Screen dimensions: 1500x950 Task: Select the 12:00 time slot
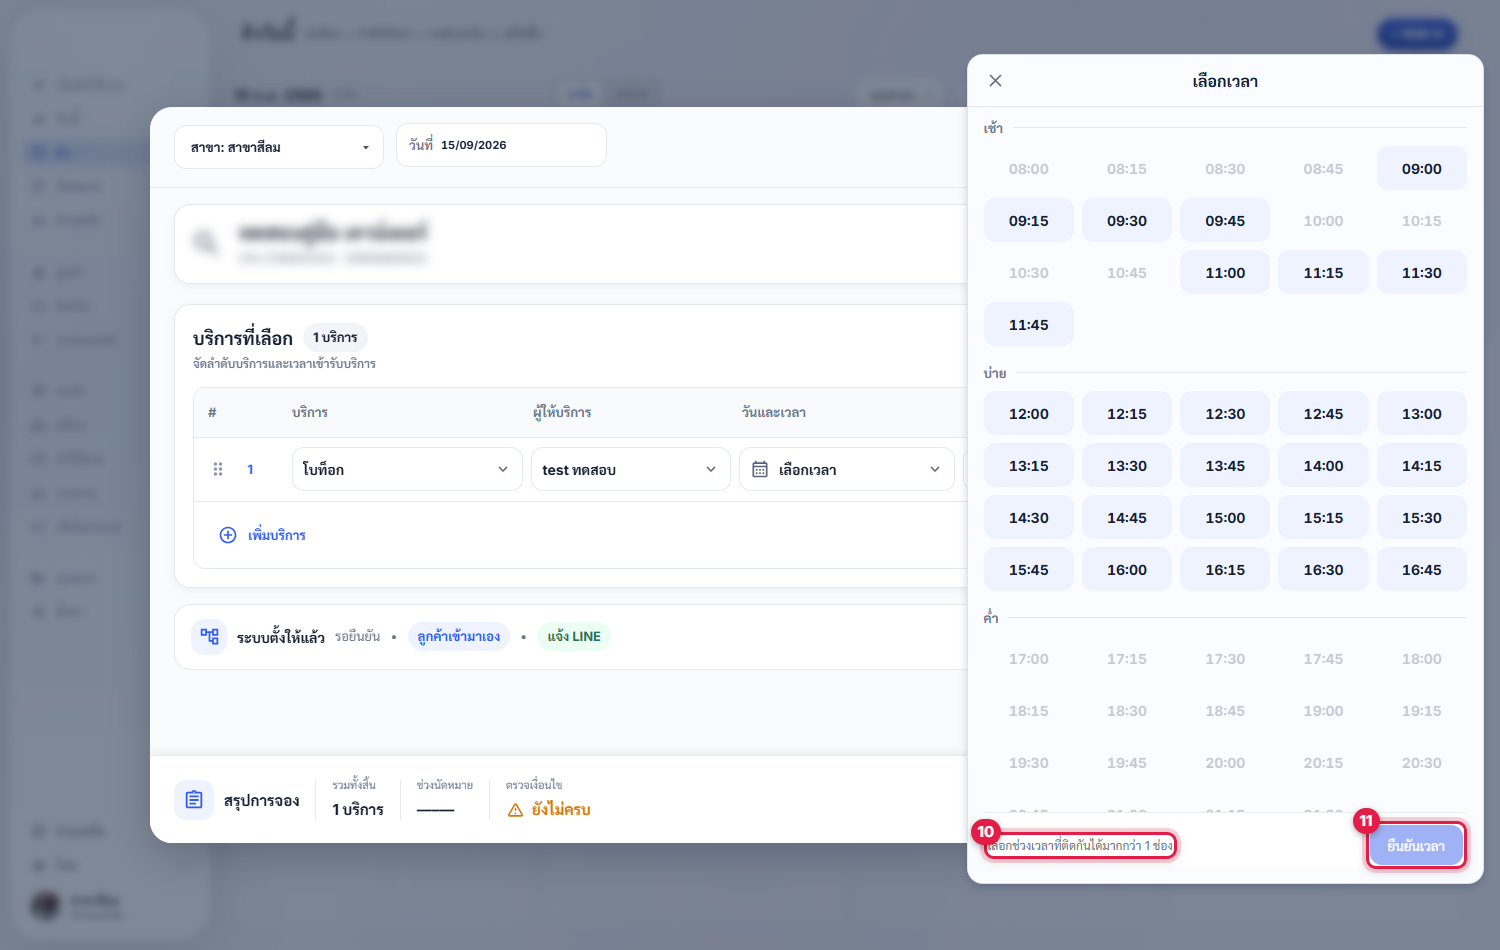pyautogui.click(x=1029, y=414)
